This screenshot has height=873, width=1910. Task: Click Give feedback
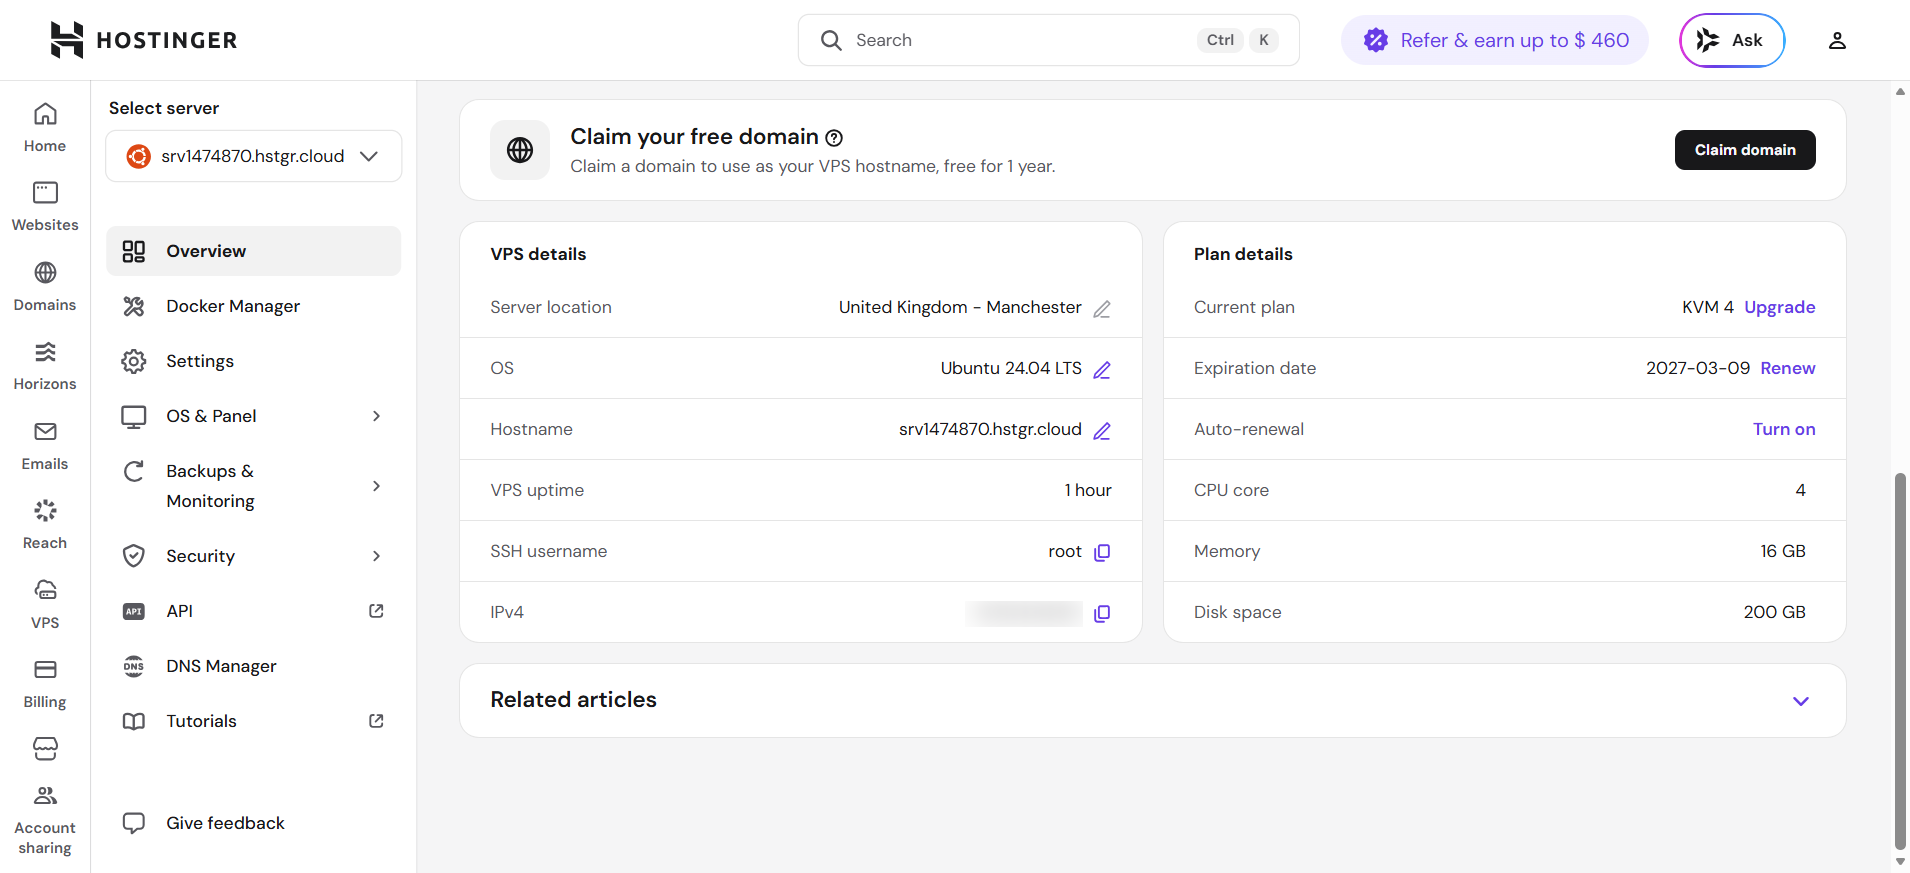(225, 823)
